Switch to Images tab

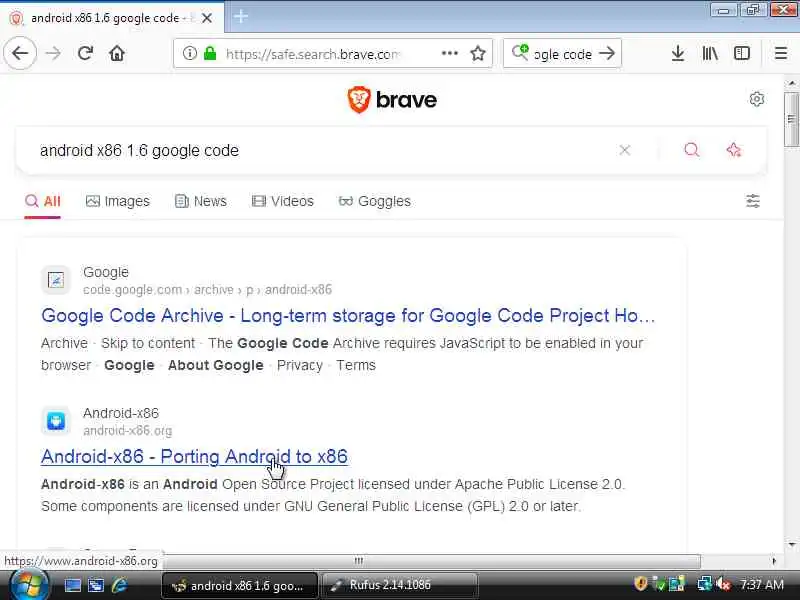point(118,202)
